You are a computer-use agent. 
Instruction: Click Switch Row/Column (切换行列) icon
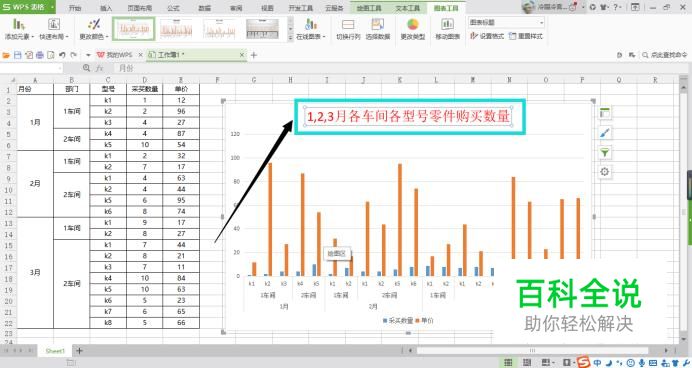(348, 25)
